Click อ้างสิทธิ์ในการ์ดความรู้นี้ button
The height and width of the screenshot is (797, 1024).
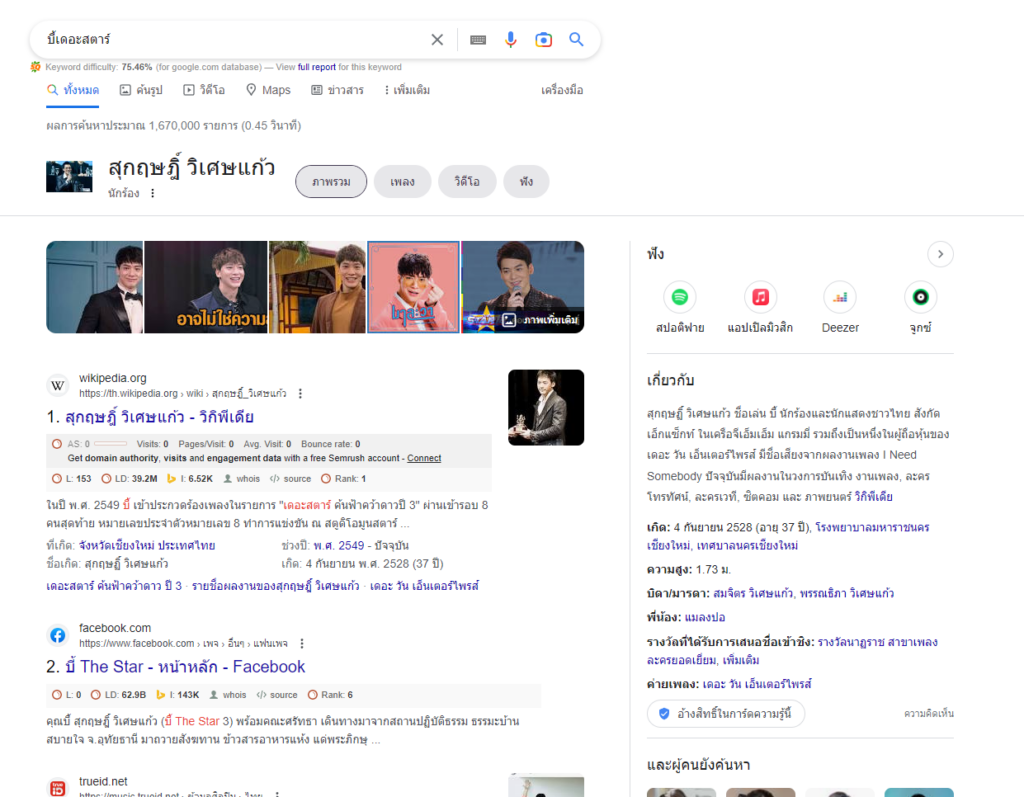(x=726, y=713)
